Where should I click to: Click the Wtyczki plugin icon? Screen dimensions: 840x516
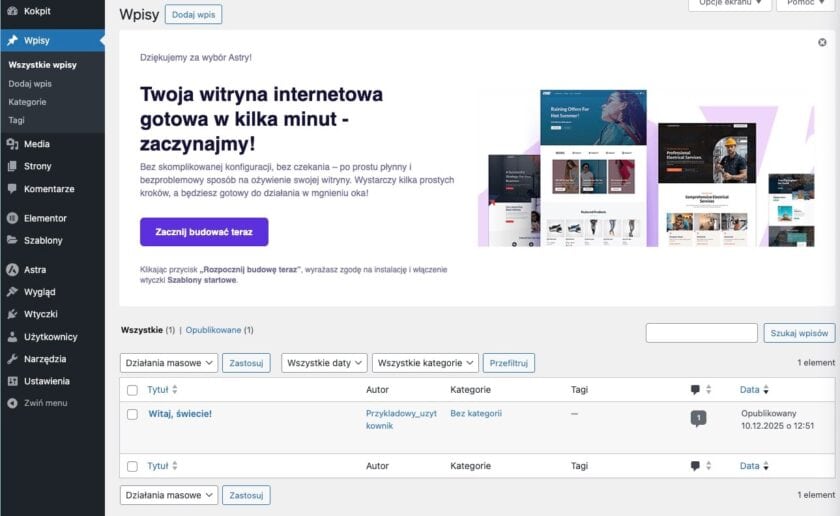click(x=12, y=314)
